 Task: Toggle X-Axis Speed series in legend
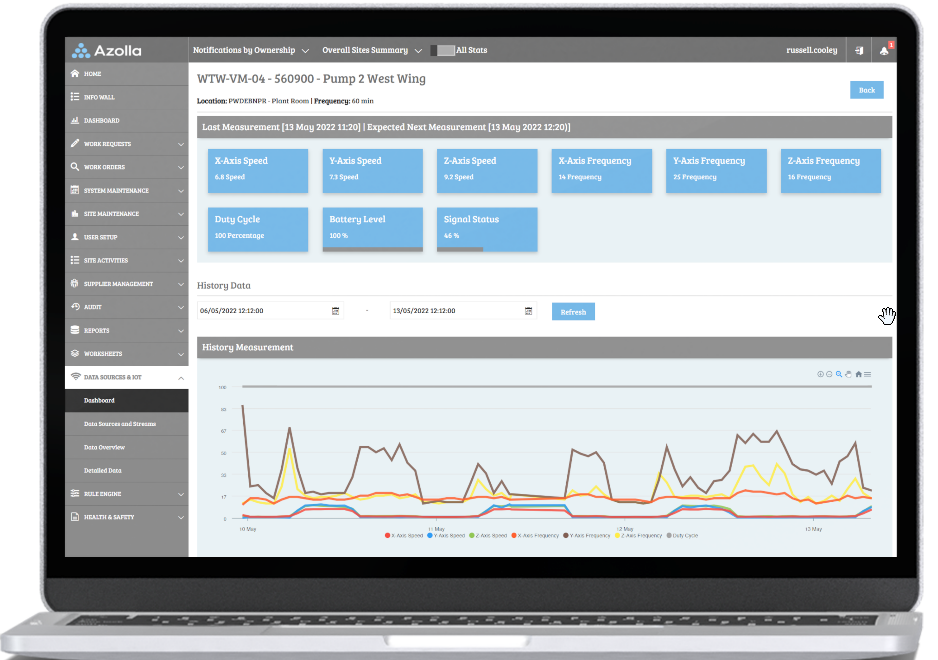coord(404,536)
